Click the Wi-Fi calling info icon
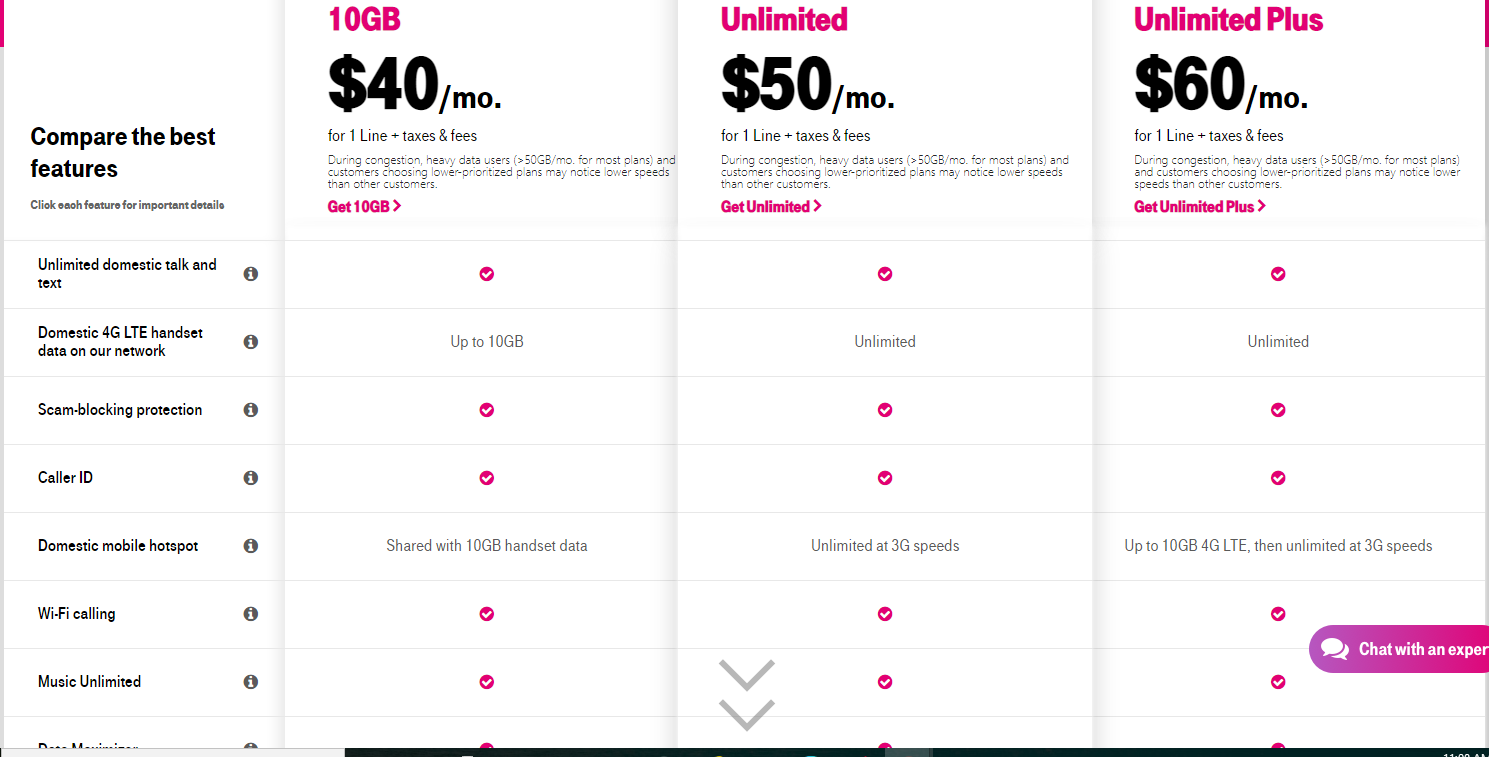Image resolution: width=1489 pixels, height=757 pixels. (251, 613)
